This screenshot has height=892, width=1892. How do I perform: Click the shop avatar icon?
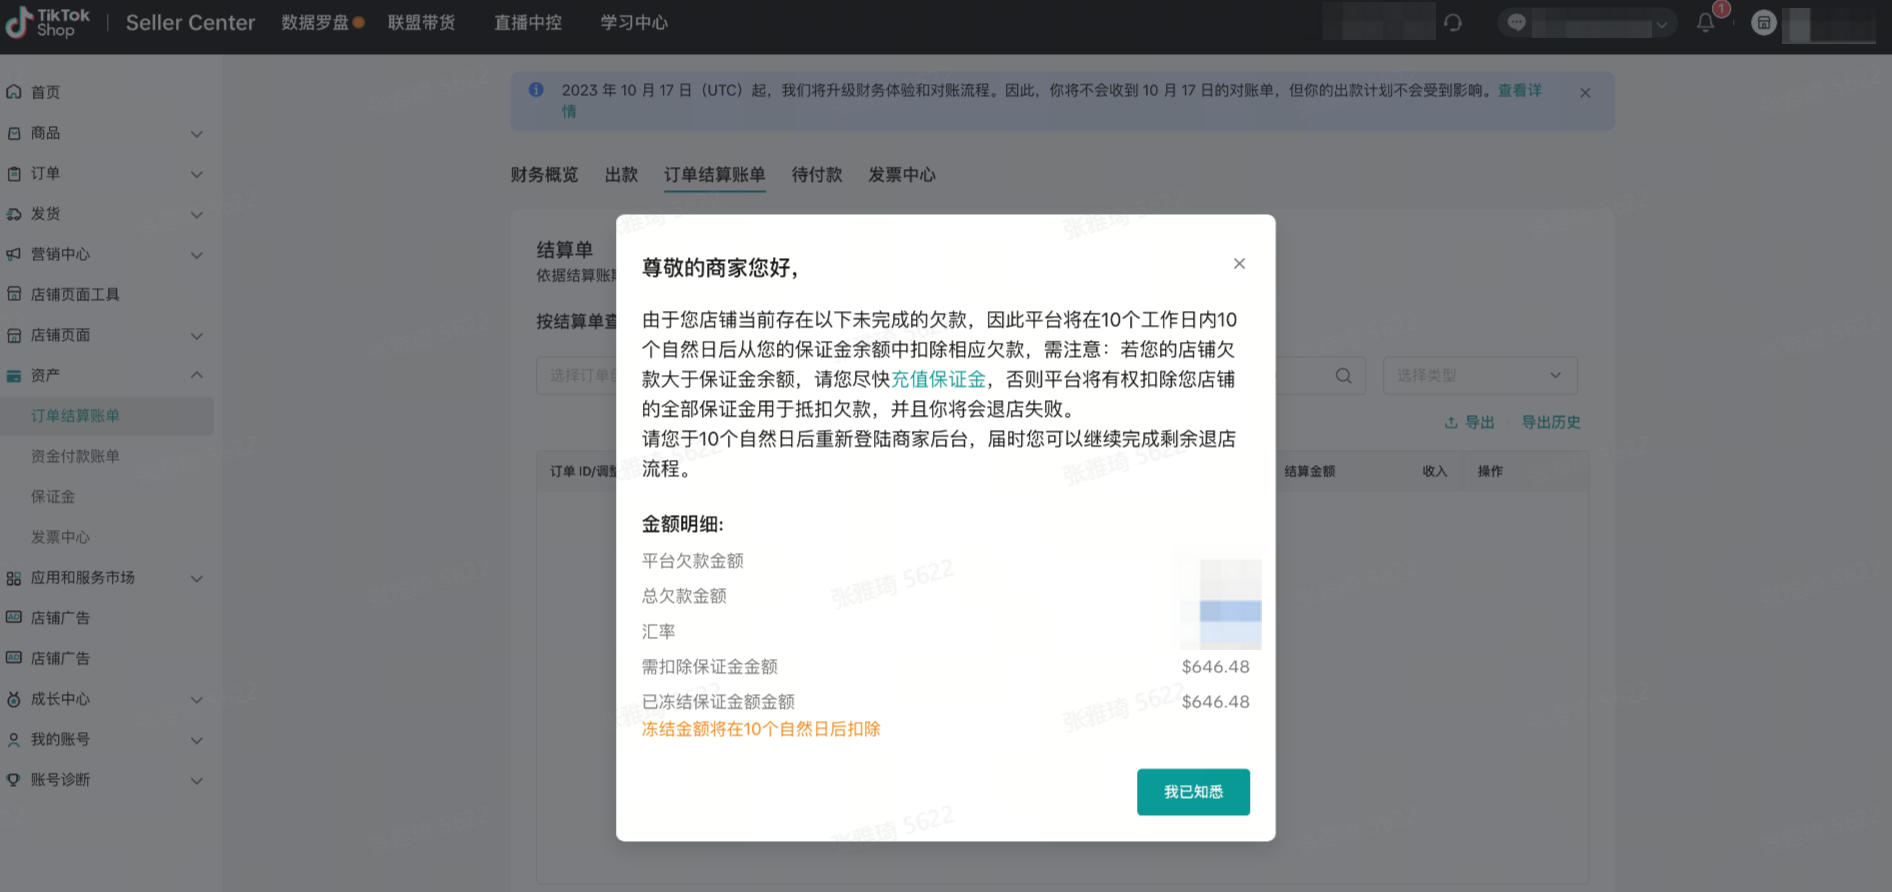pos(1764,23)
